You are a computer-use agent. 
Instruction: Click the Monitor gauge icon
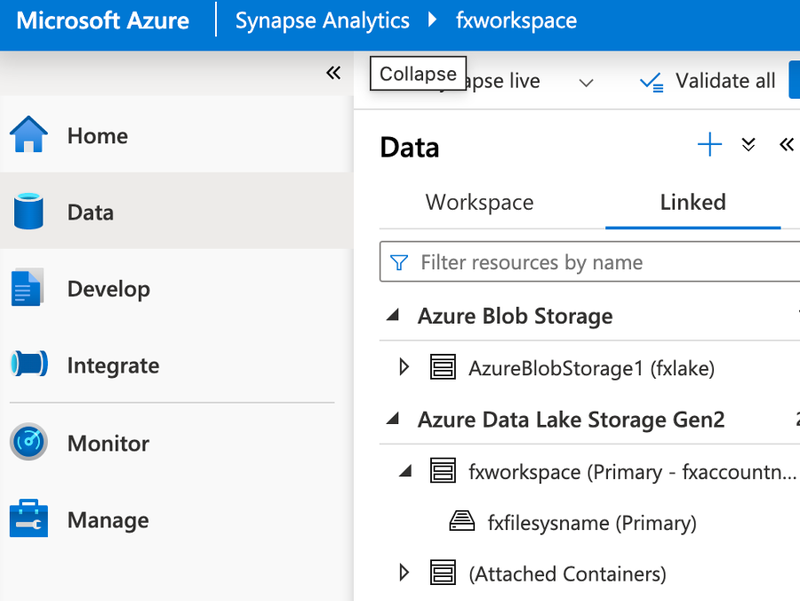(x=29, y=441)
